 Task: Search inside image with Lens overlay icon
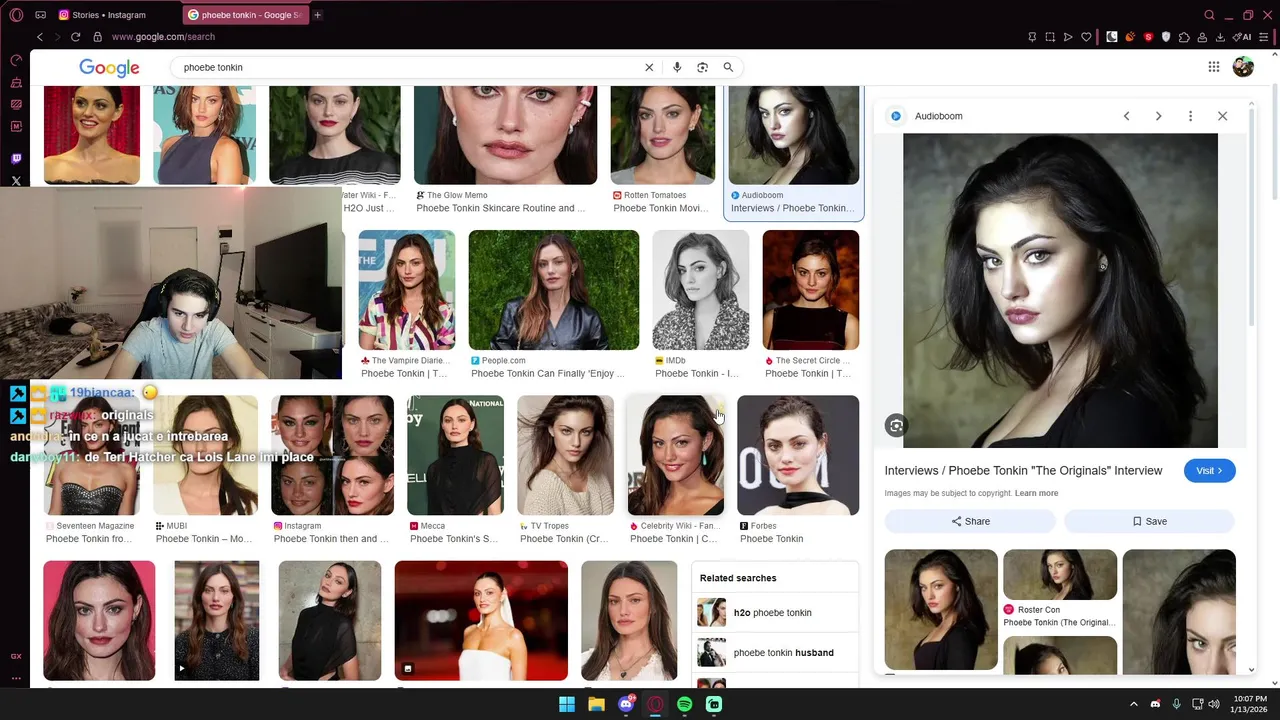pos(896,426)
